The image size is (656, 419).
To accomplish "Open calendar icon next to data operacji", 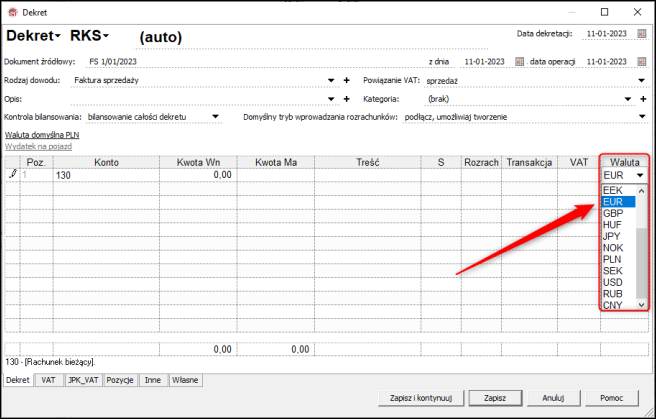I will (x=641, y=61).
